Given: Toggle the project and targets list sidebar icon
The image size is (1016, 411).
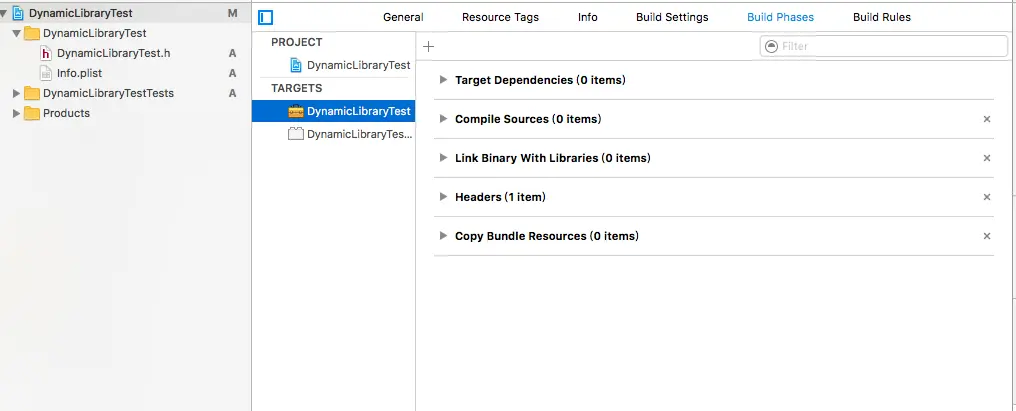Looking at the screenshot, I should tap(266, 18).
